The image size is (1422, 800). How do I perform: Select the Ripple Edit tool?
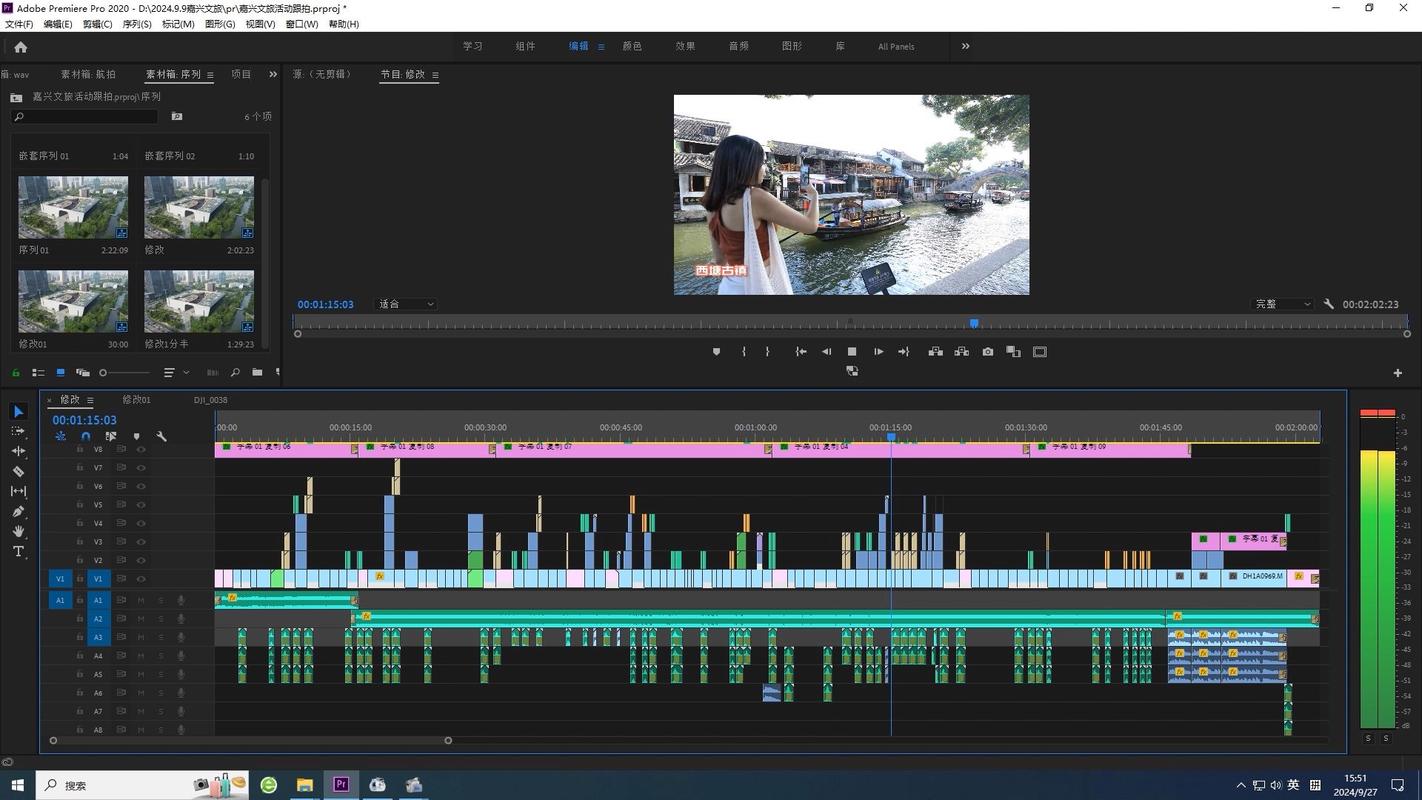(x=18, y=451)
